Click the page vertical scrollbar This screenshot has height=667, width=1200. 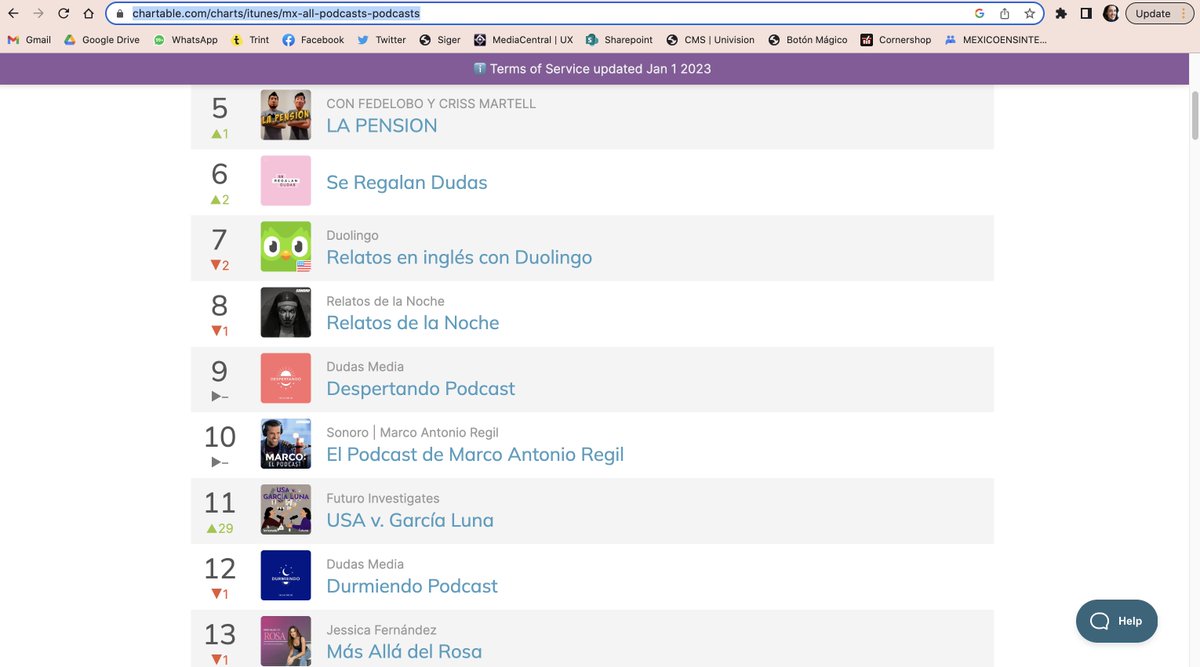(x=1193, y=115)
